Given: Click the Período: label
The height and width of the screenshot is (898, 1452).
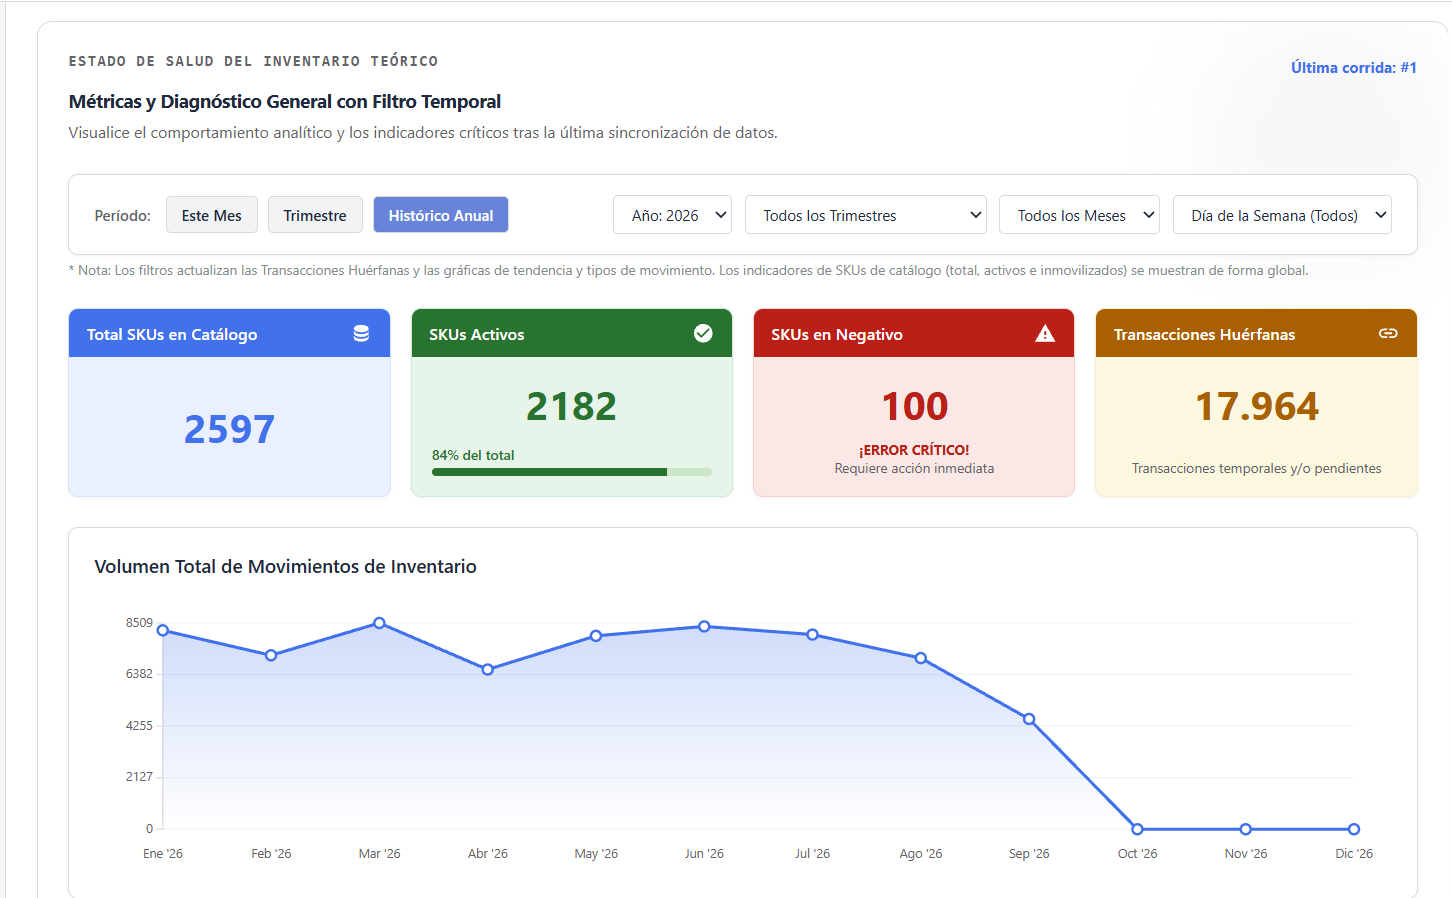Looking at the screenshot, I should coord(122,215).
